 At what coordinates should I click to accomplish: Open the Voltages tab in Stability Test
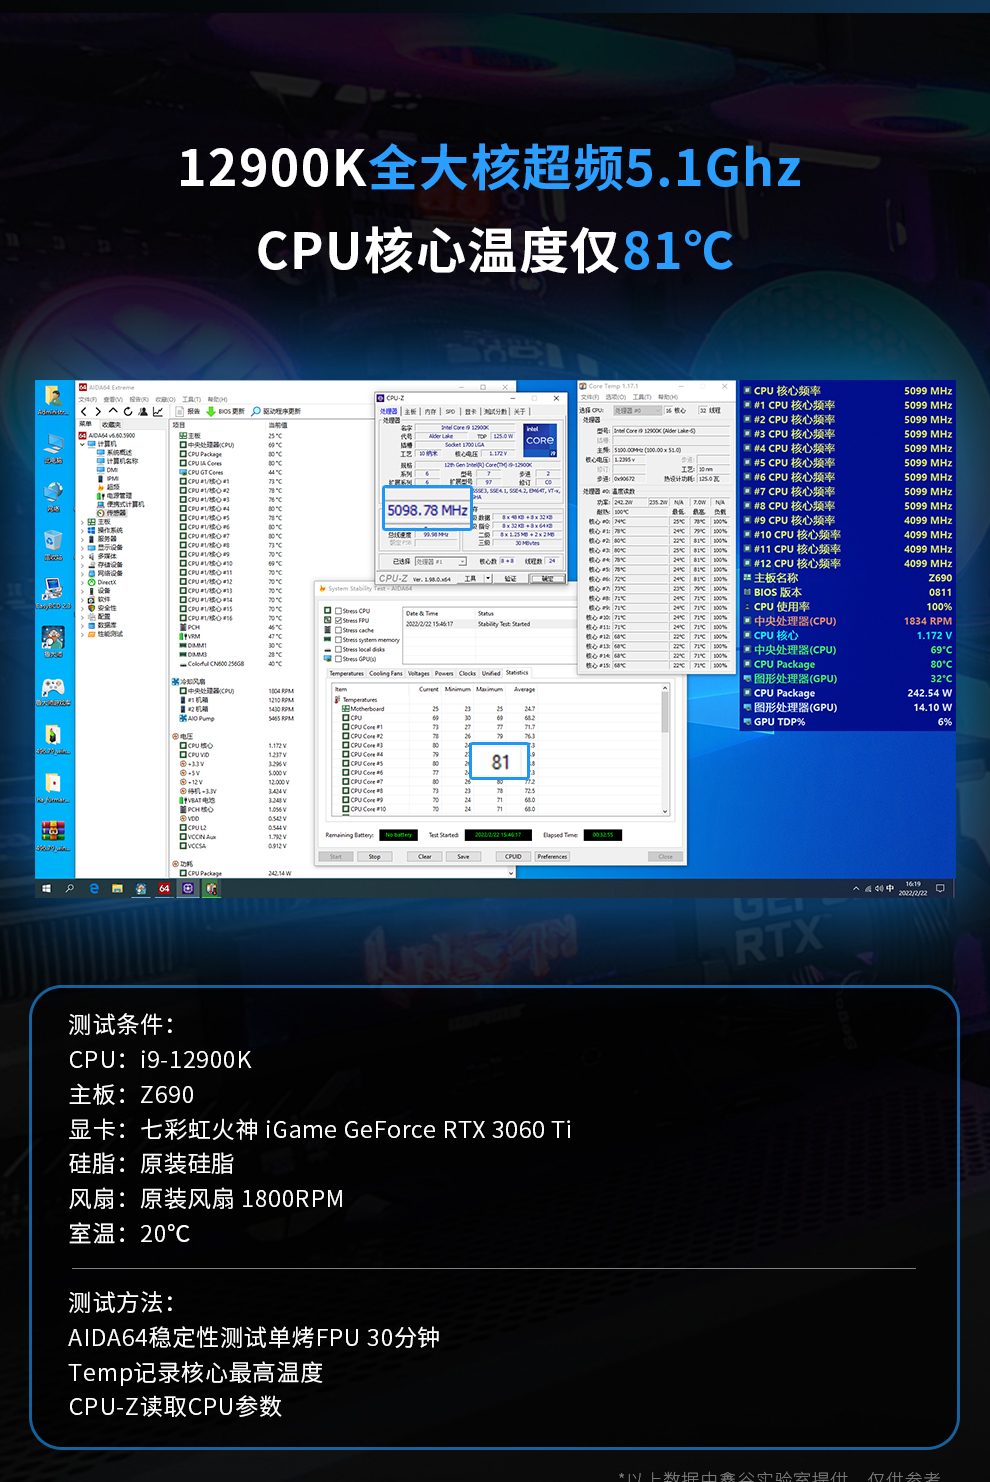click(x=419, y=673)
